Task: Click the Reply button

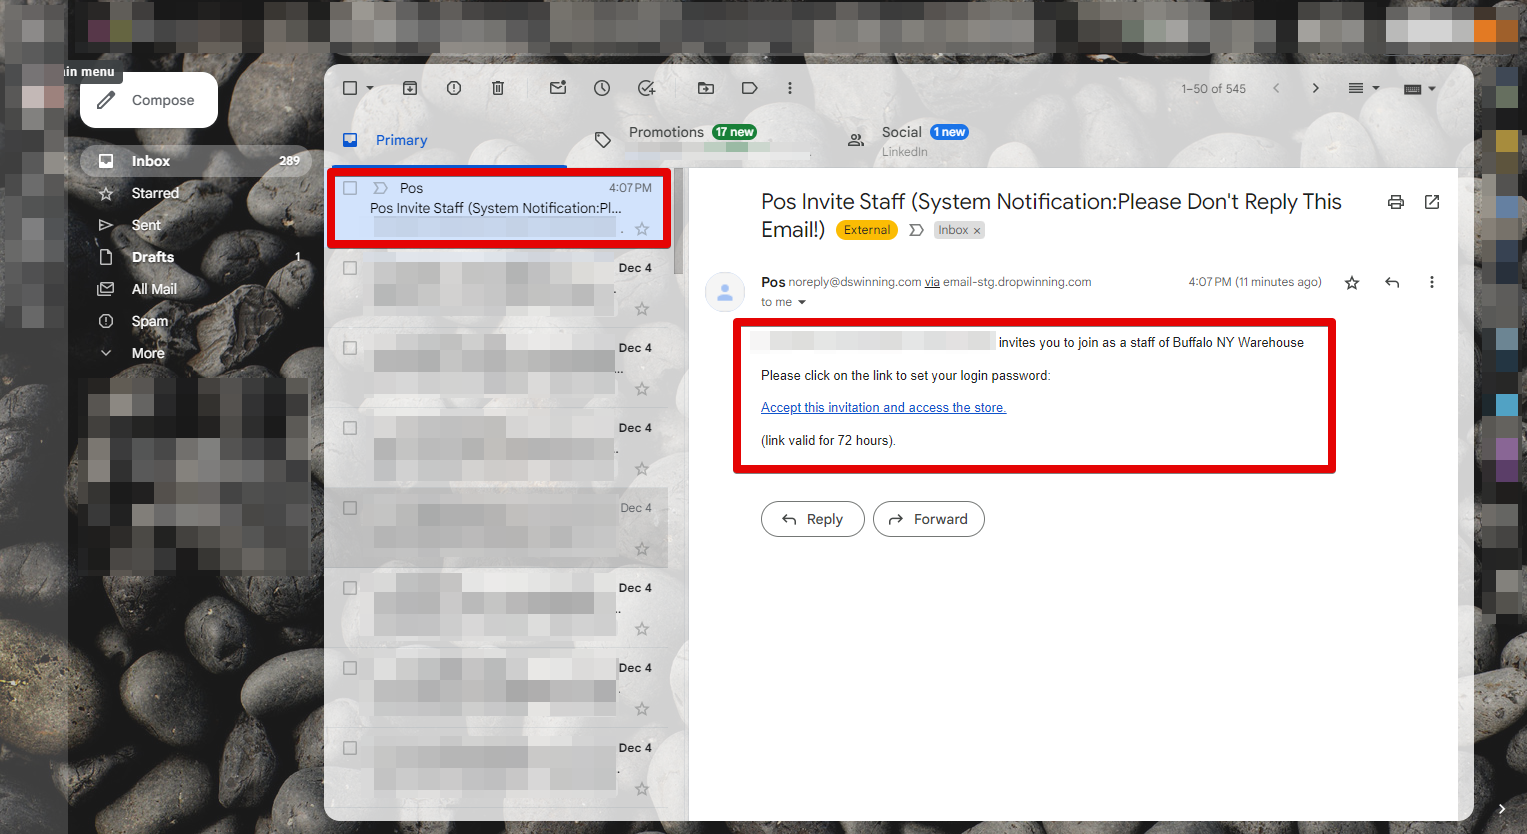Action: pos(812,519)
